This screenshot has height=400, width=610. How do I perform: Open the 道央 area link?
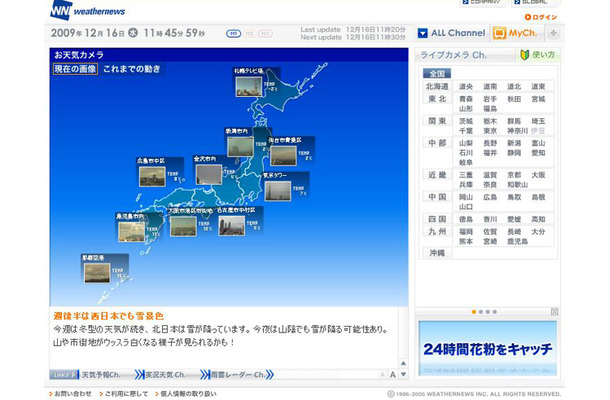tap(466, 87)
